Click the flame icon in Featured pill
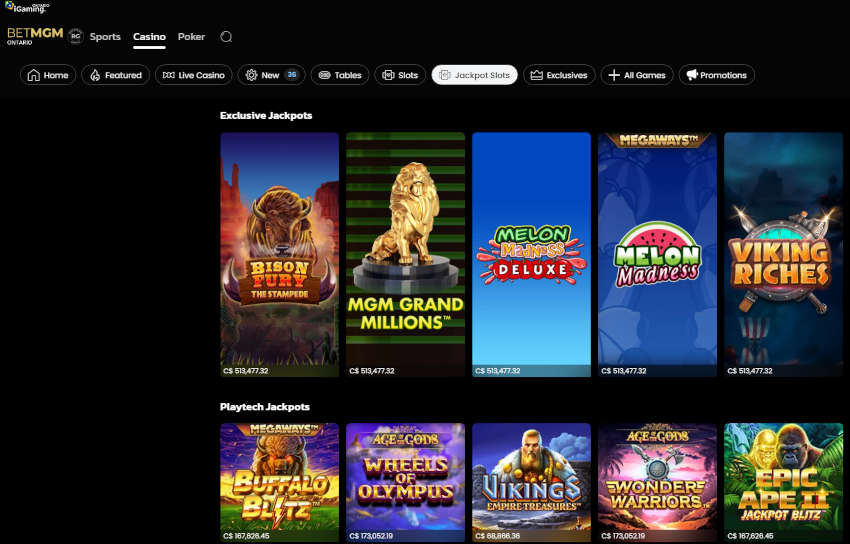The image size is (850, 544). [95, 75]
